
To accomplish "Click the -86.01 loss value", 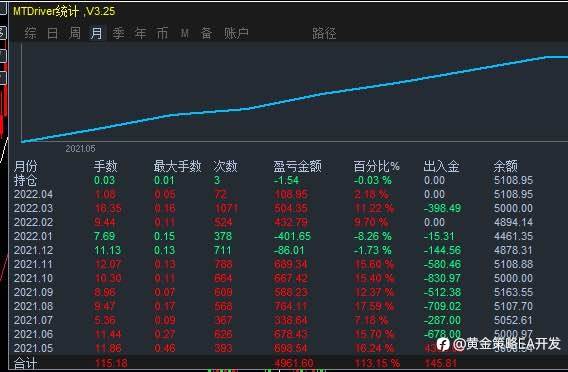I will [289, 250].
